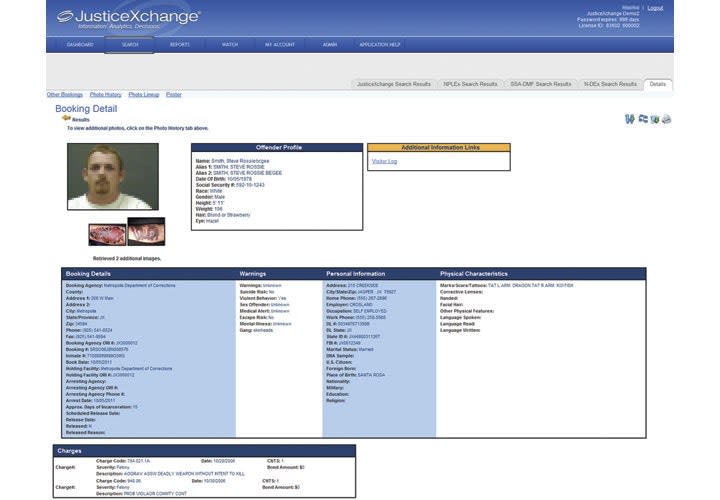This screenshot has height=500, width=720.
Task: Click the JusticeXchange logo
Action: (x=128, y=18)
